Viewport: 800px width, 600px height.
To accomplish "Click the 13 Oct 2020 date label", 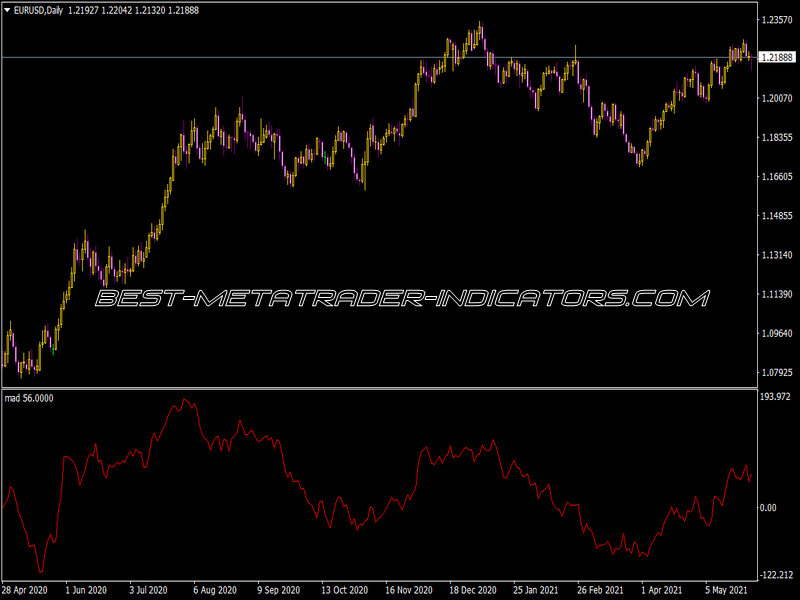I will (344, 590).
